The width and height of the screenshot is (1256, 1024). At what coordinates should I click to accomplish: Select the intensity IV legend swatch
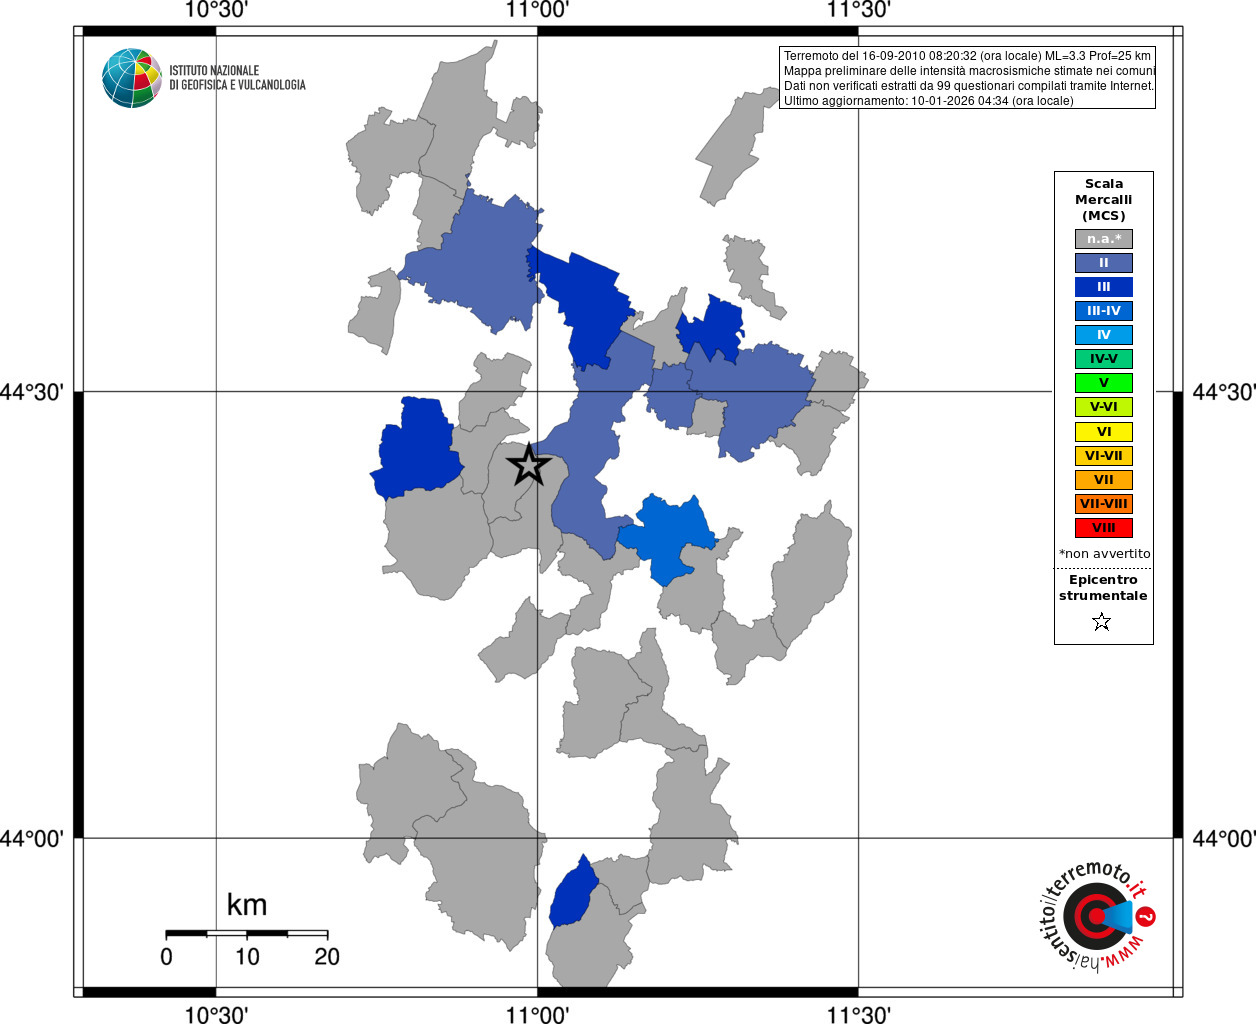[x=1103, y=335]
